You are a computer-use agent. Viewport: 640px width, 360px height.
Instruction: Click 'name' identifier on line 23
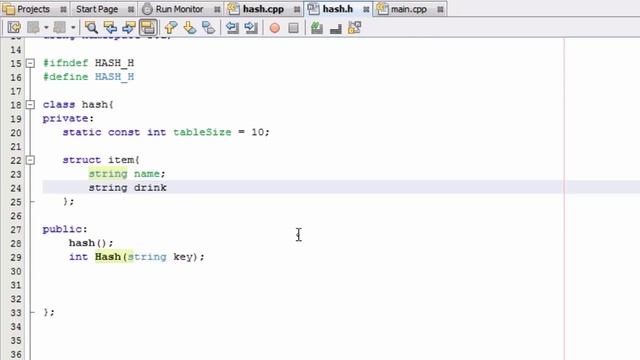[x=147, y=173]
